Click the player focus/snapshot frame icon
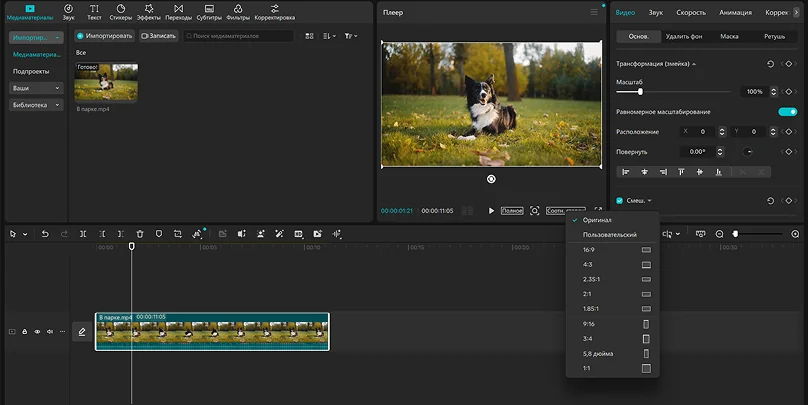Screen dimensions: 808x405 [x=534, y=210]
